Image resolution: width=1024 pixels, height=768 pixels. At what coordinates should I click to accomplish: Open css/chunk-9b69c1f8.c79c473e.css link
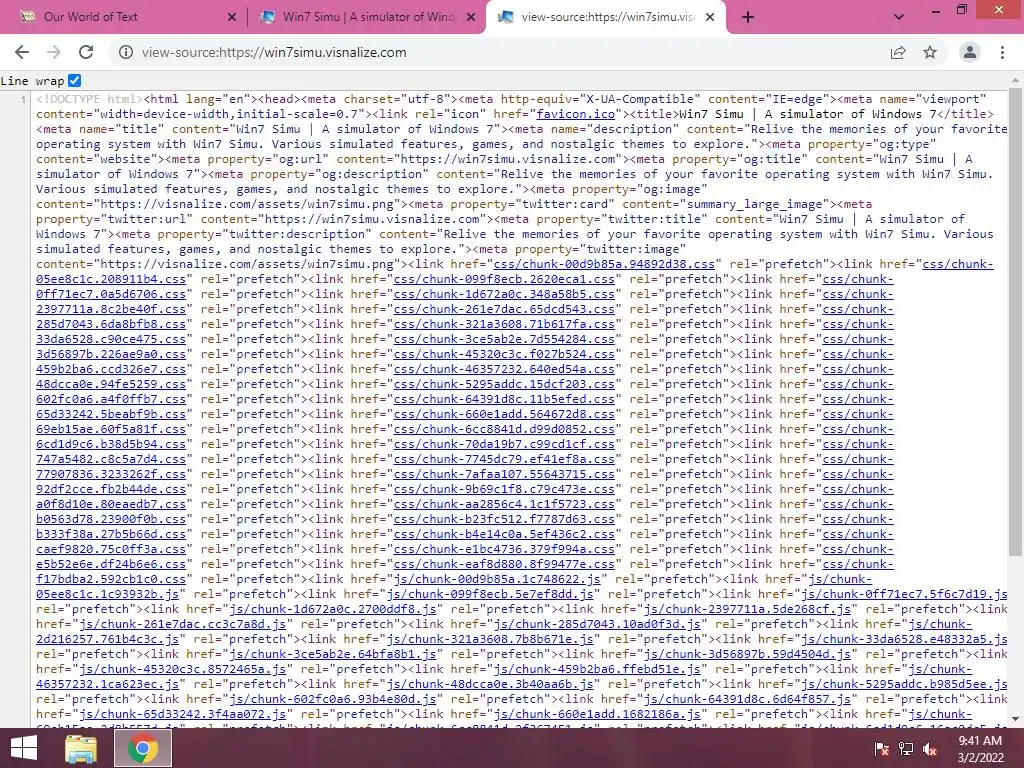504,489
